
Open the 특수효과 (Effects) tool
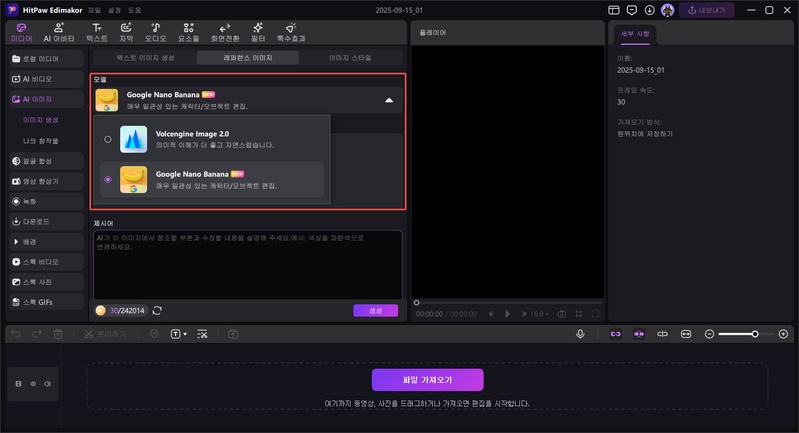click(x=292, y=32)
